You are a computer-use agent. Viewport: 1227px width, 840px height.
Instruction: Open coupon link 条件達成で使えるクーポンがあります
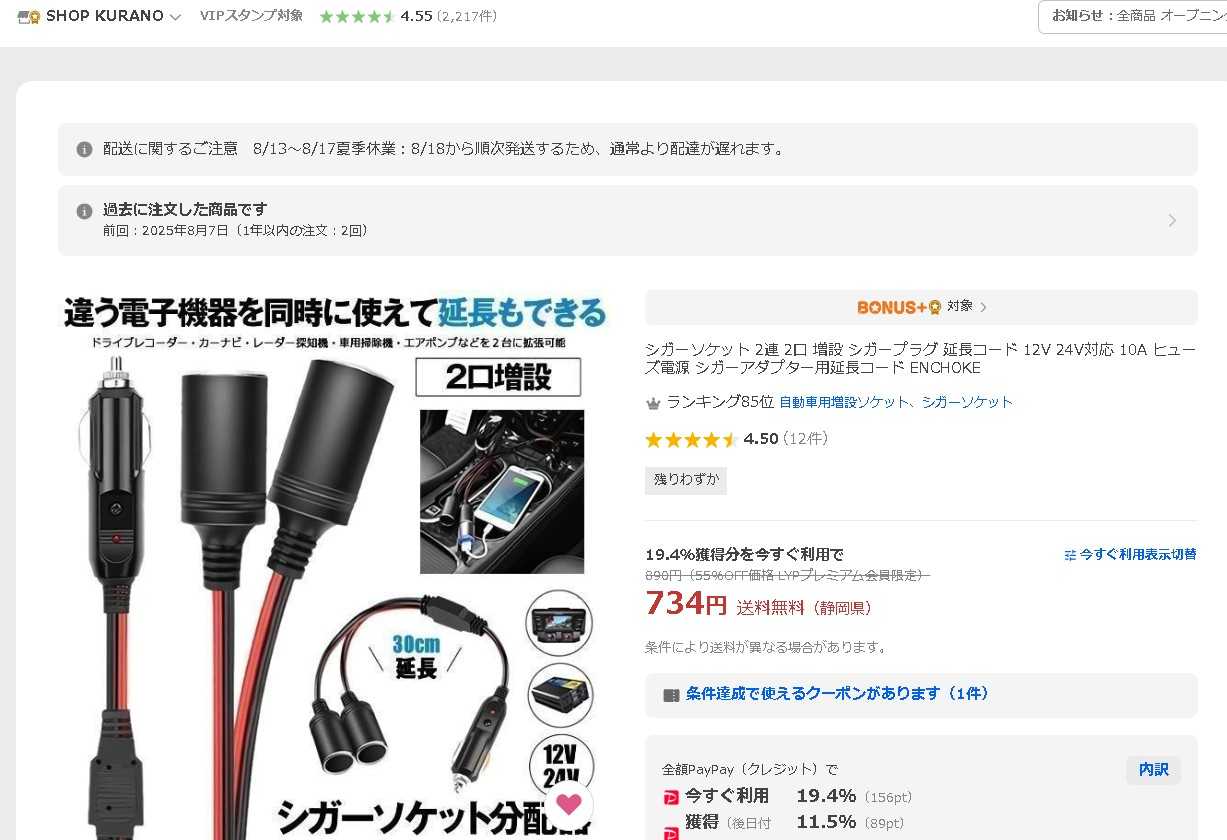(x=837, y=694)
